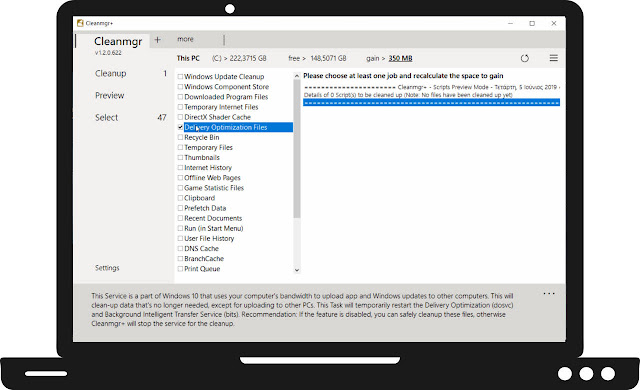Screen dimensions: 640x390
Task: Select the highlighted dashed line in preview
Action: pyautogui.click(x=431, y=103)
